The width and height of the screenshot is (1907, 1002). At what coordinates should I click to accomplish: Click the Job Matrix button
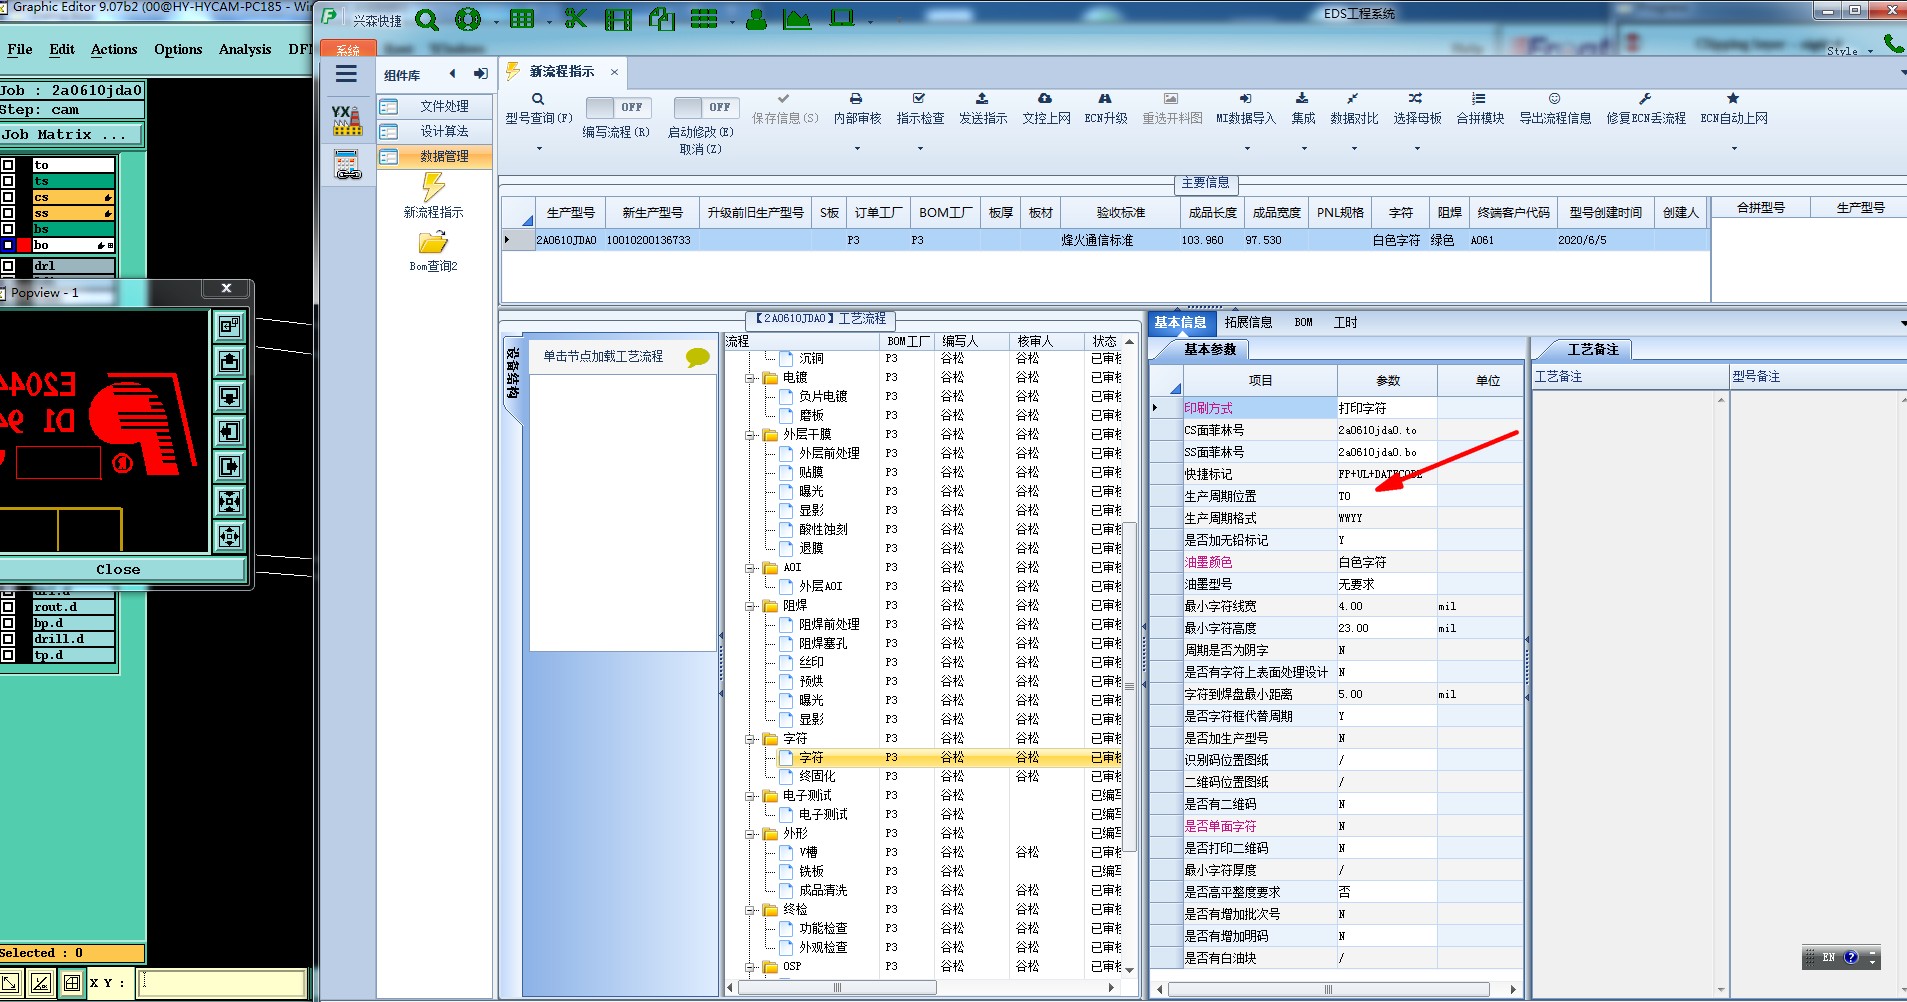coord(72,134)
